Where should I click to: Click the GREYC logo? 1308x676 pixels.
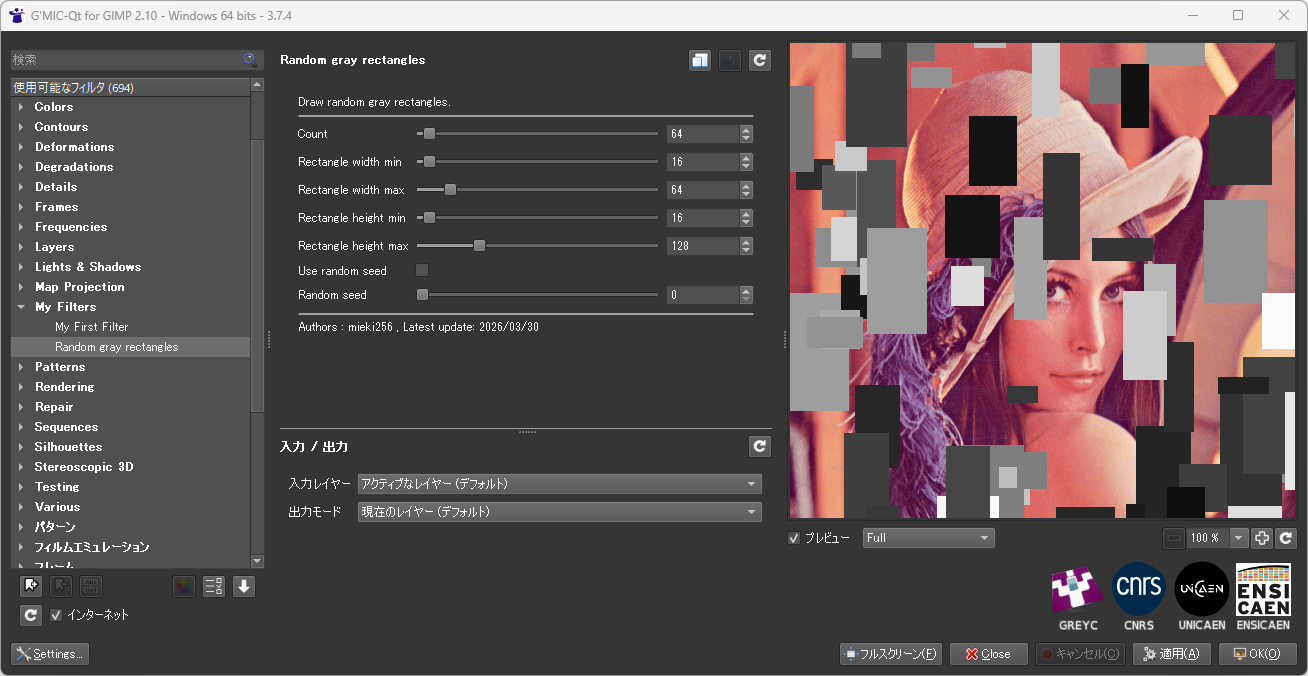point(1078,598)
